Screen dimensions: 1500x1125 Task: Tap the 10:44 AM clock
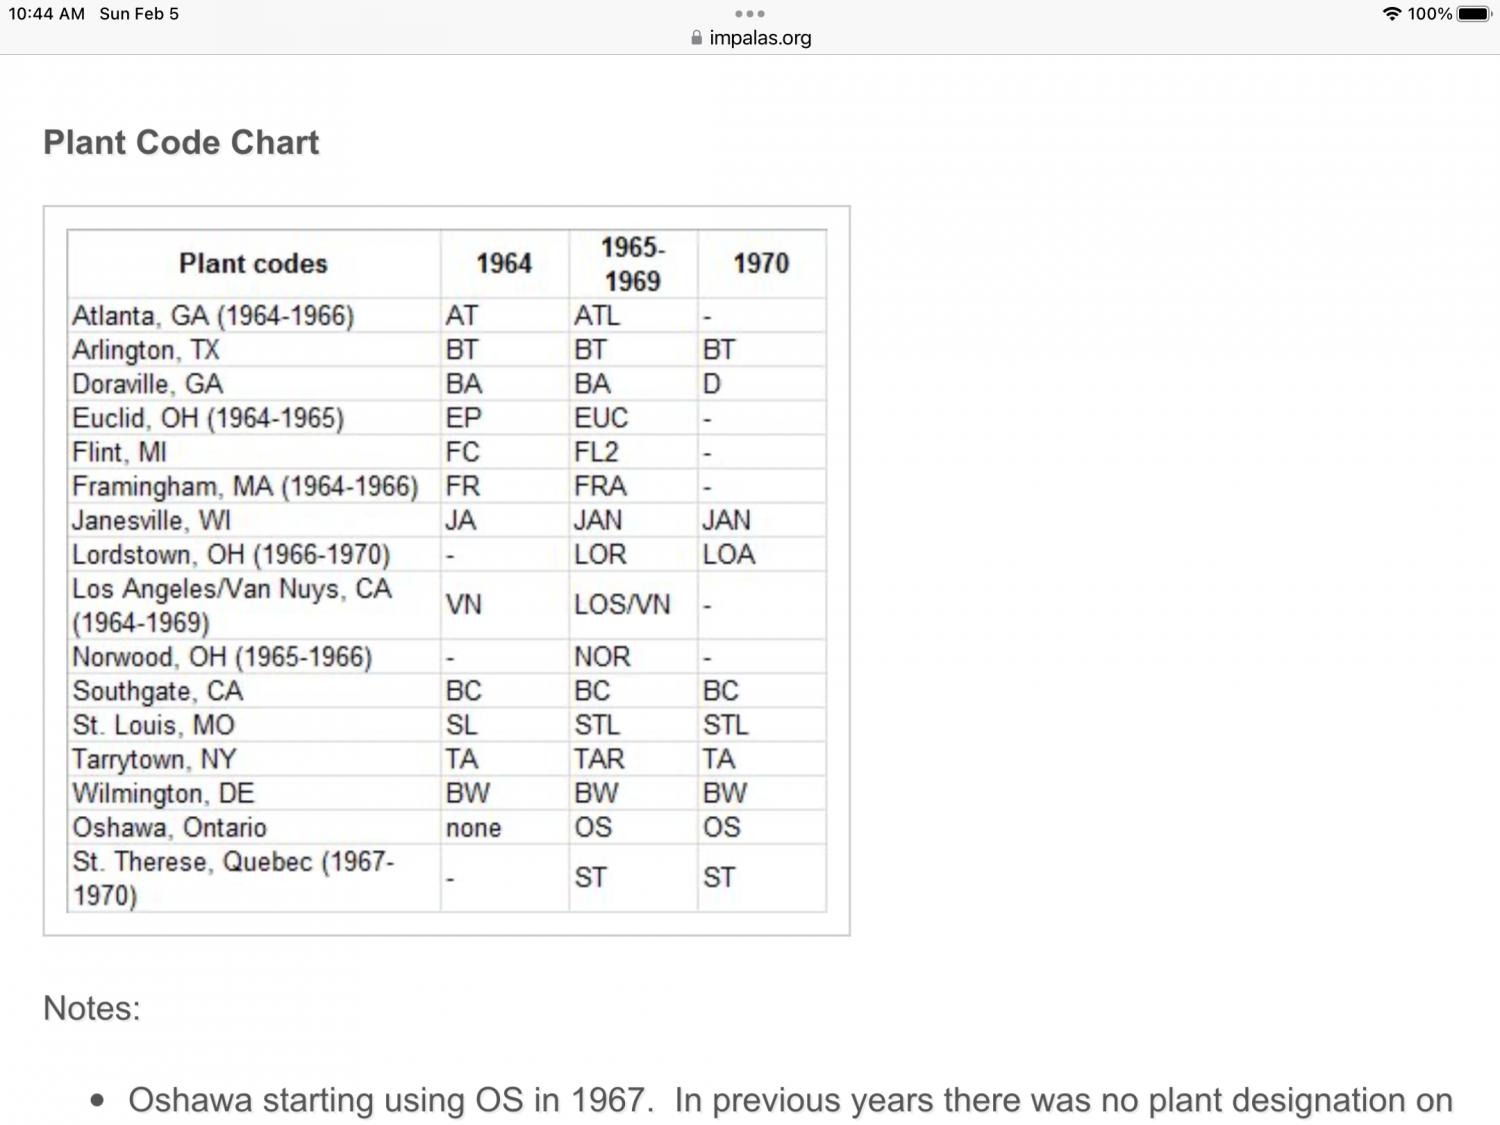tap(46, 14)
